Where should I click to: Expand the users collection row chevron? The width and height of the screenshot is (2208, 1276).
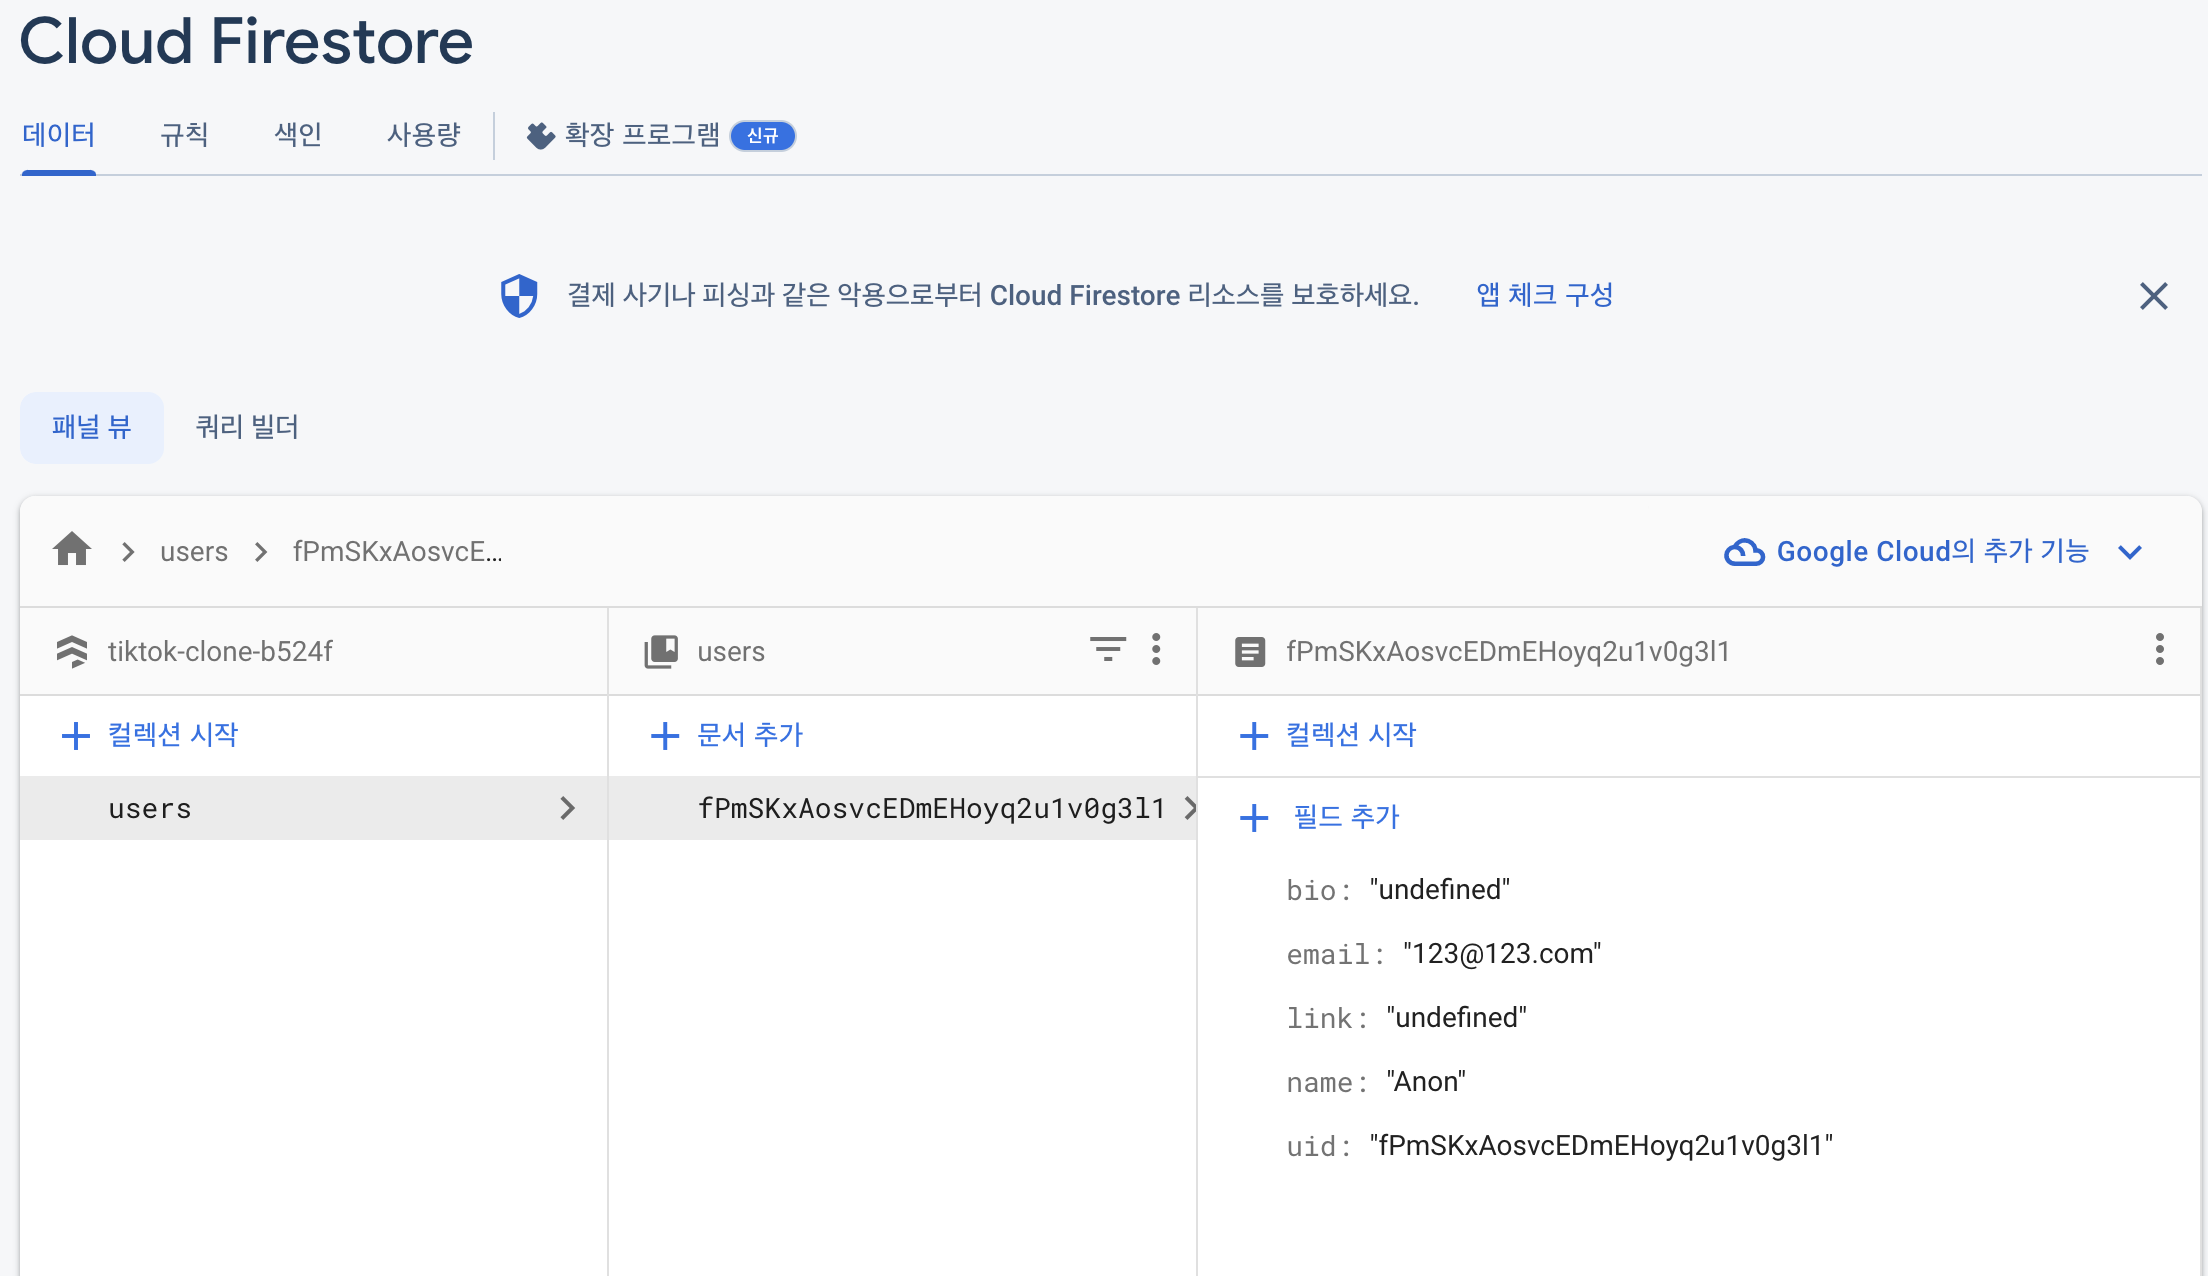[567, 808]
